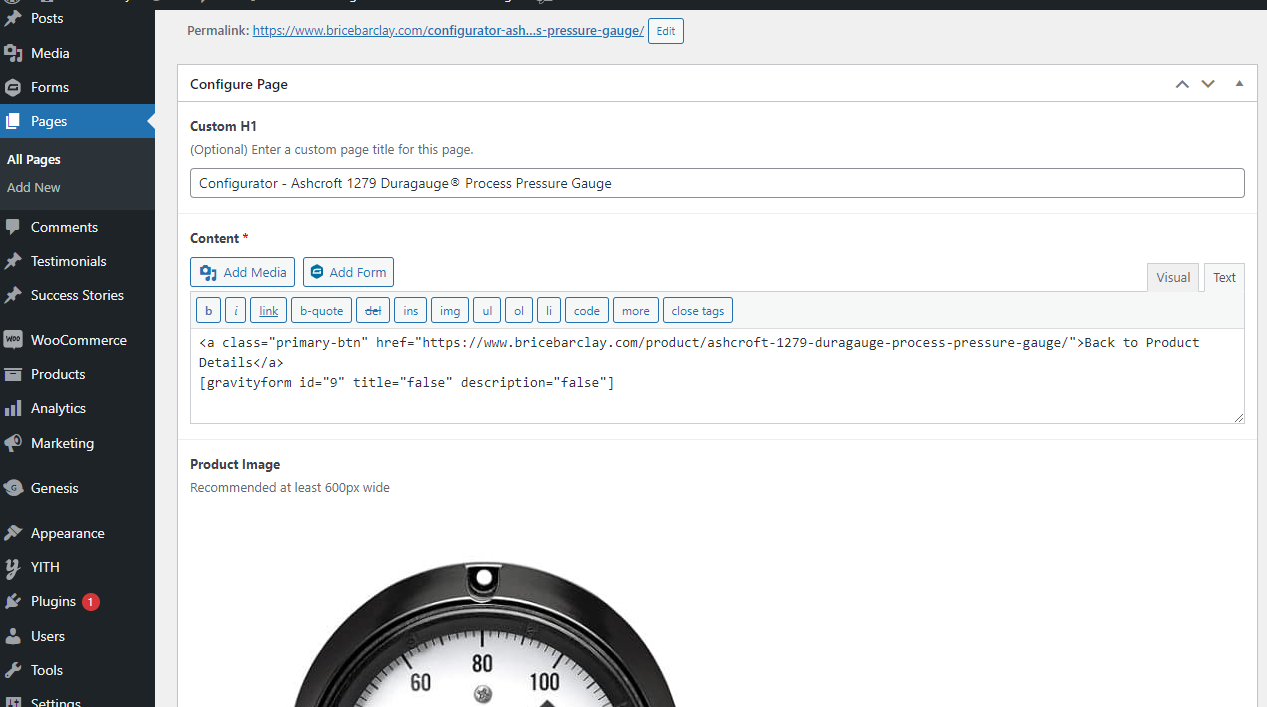The height and width of the screenshot is (707, 1267).
Task: Click inside the Content text editor area
Action: tap(717, 376)
